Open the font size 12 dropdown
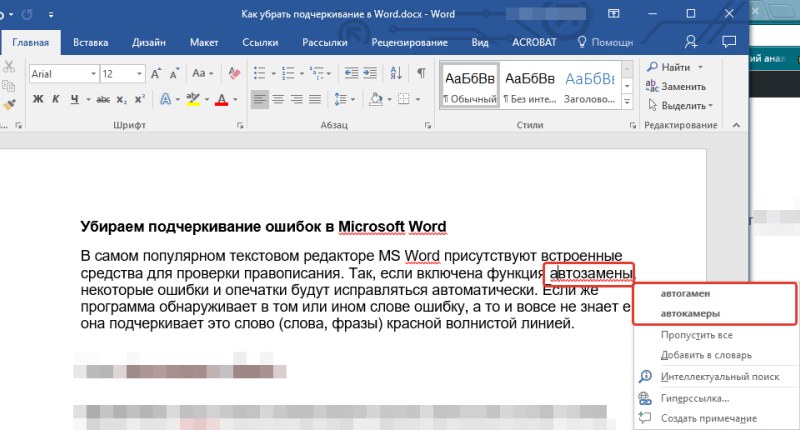800x430 pixels. (139, 74)
